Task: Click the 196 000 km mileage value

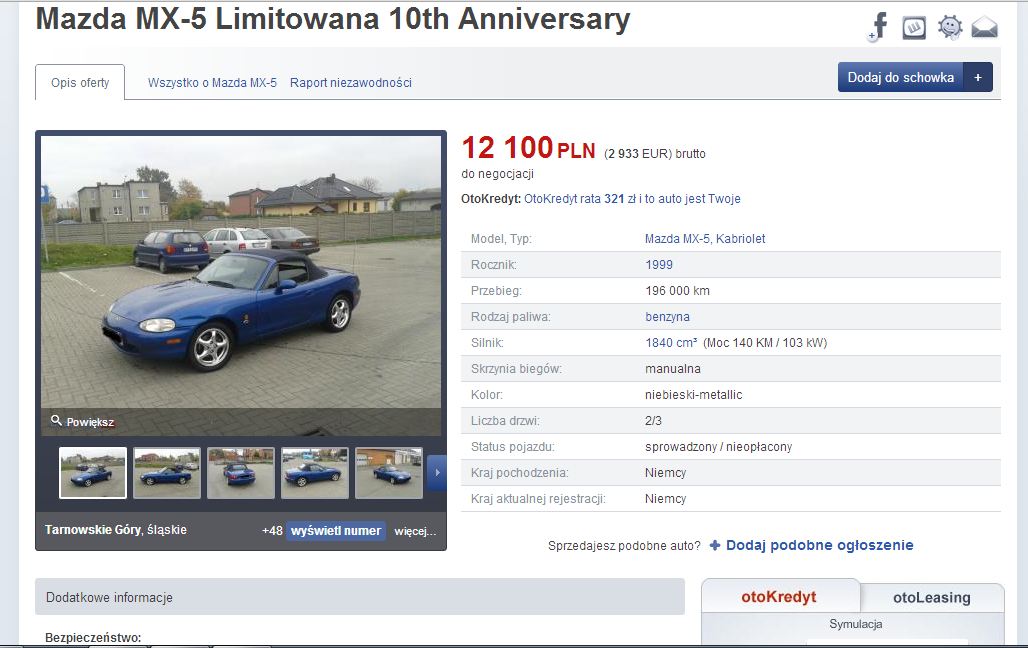Action: (677, 291)
